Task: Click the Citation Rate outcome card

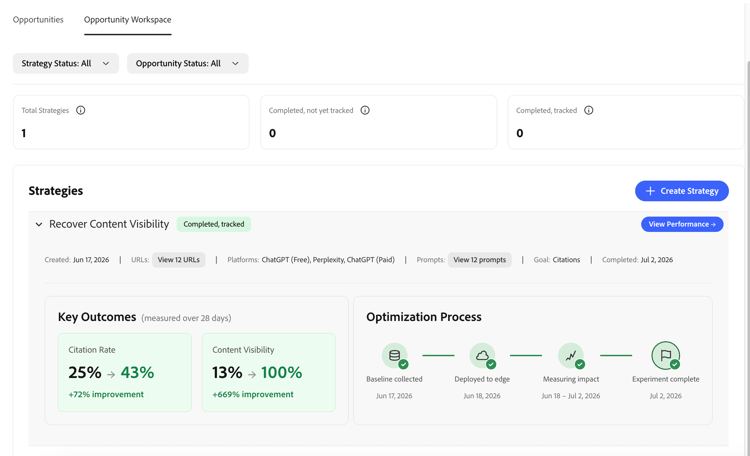Action: coord(125,372)
